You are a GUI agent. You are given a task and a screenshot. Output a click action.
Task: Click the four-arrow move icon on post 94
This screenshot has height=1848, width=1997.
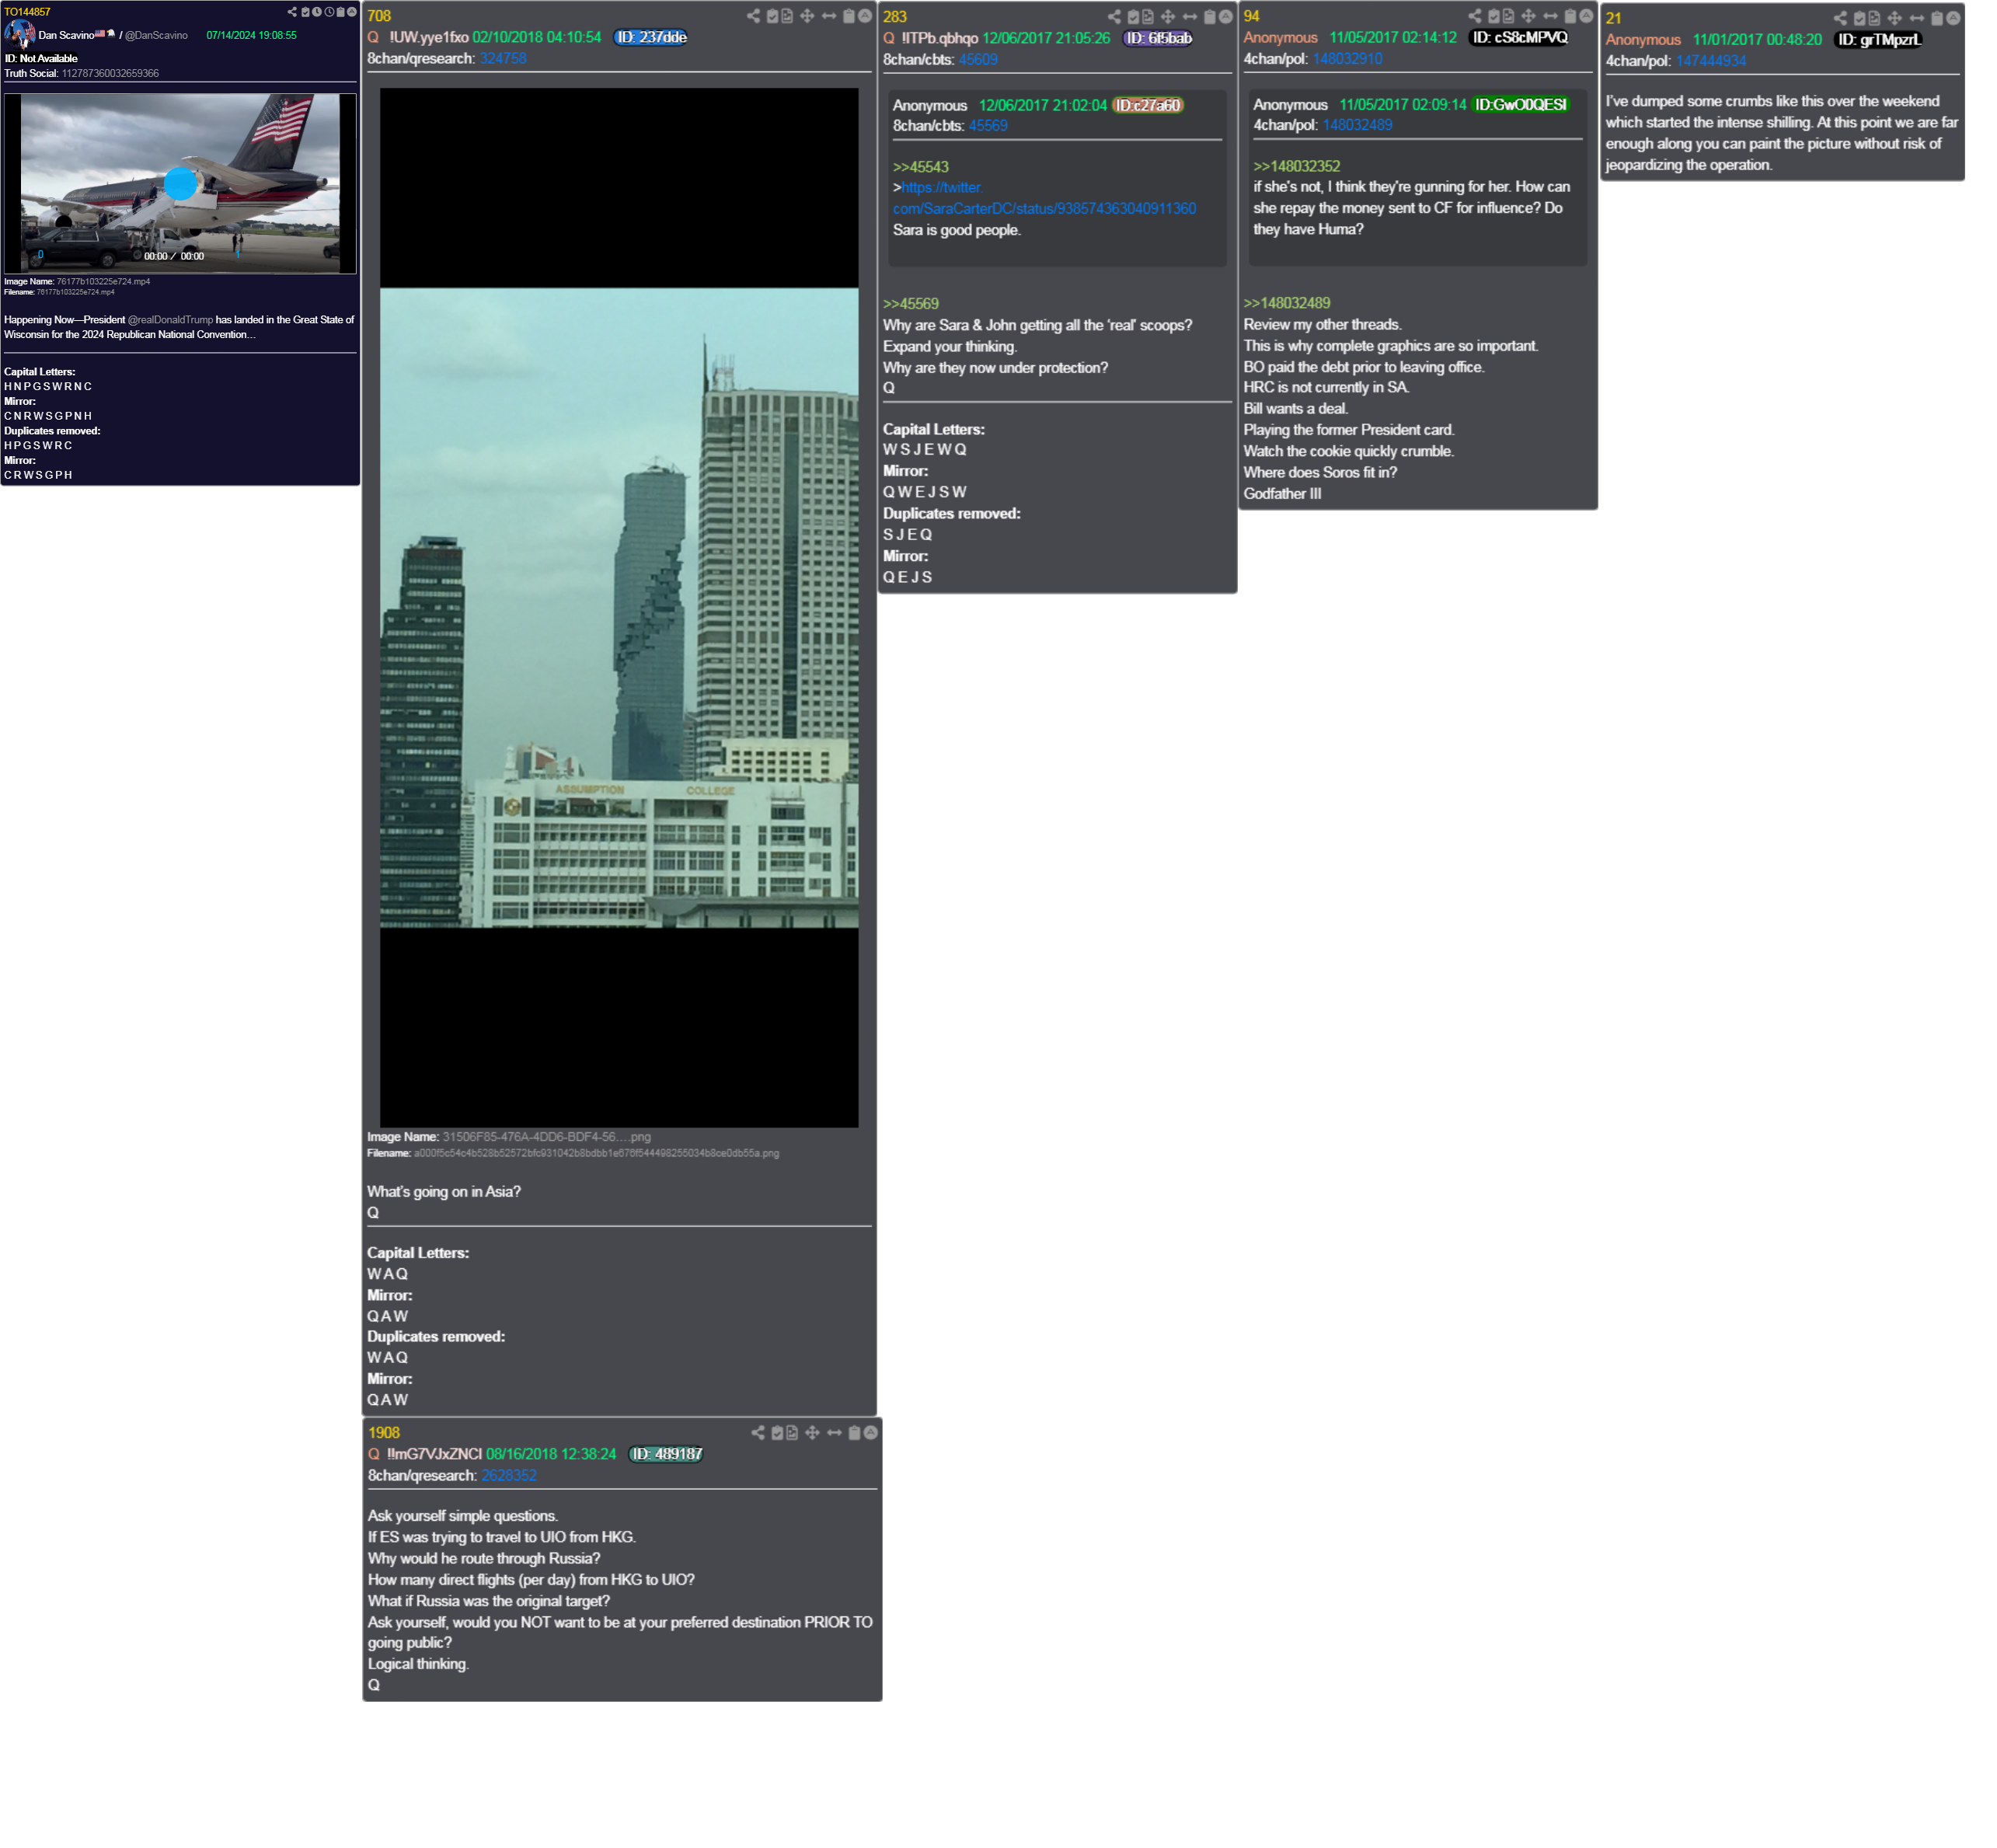tap(1529, 16)
